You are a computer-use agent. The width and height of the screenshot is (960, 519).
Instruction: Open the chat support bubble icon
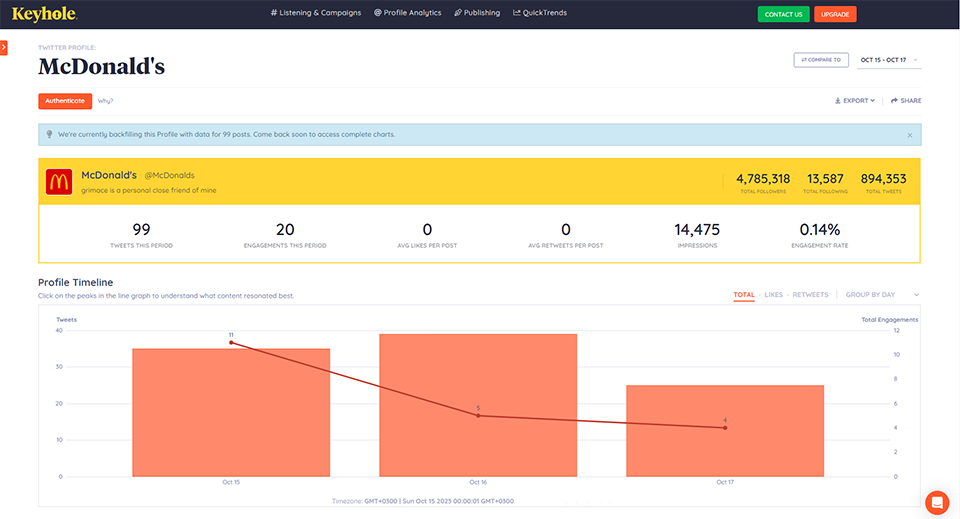[937, 502]
